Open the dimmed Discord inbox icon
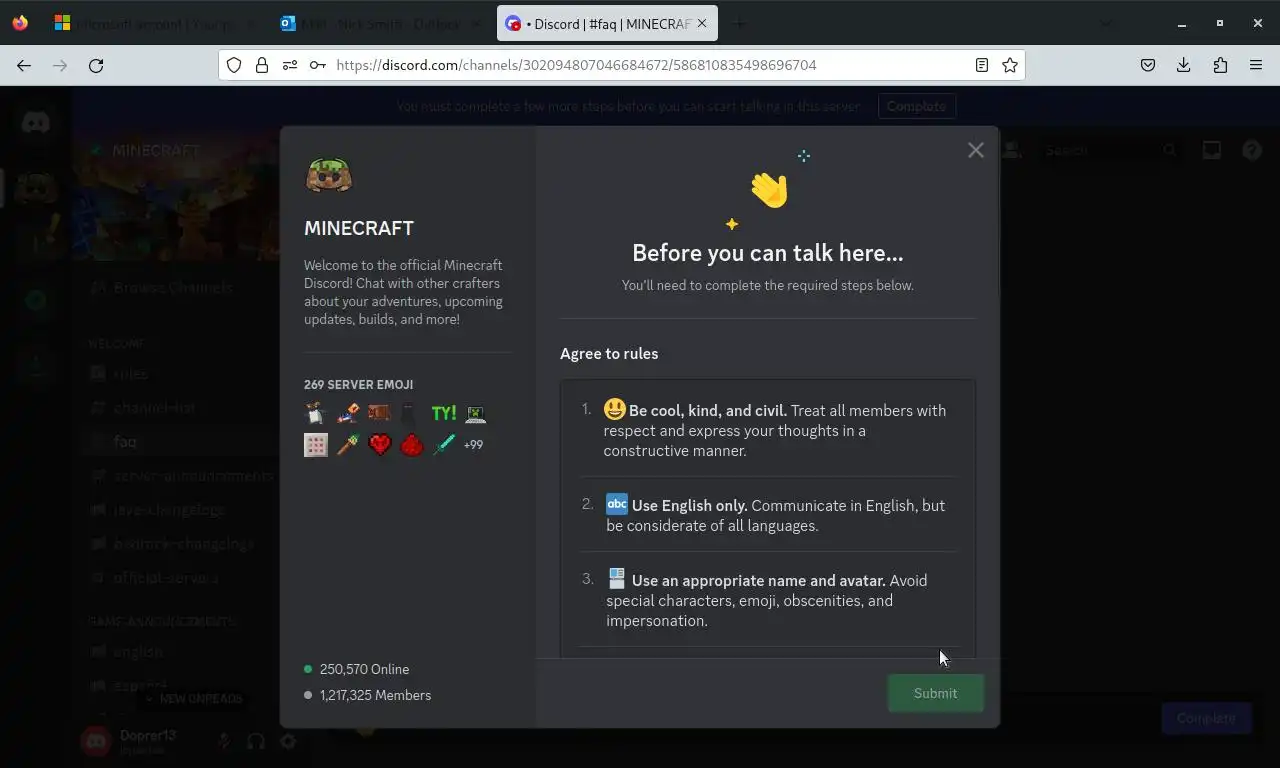This screenshot has height=768, width=1280. coord(1212,150)
